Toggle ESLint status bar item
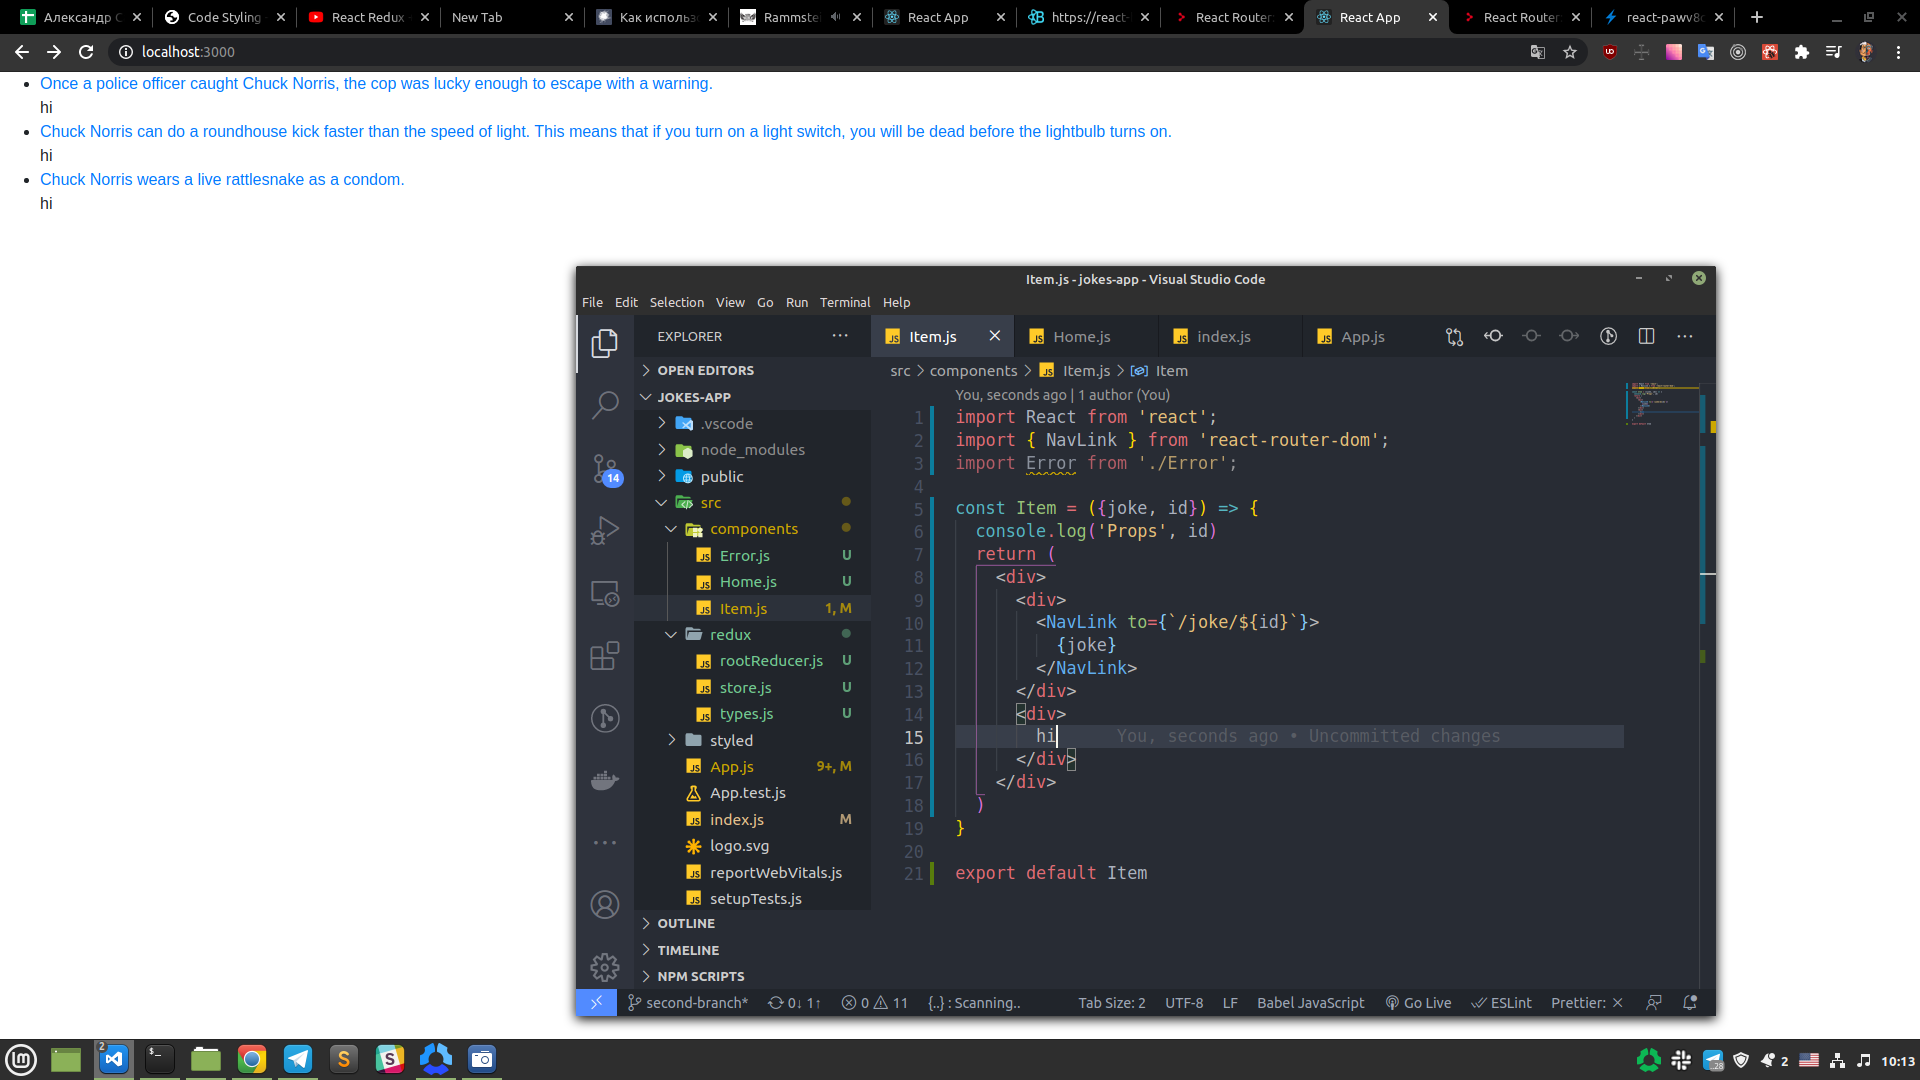Screen dimensions: 1920x1080 pyautogui.click(x=1501, y=1003)
